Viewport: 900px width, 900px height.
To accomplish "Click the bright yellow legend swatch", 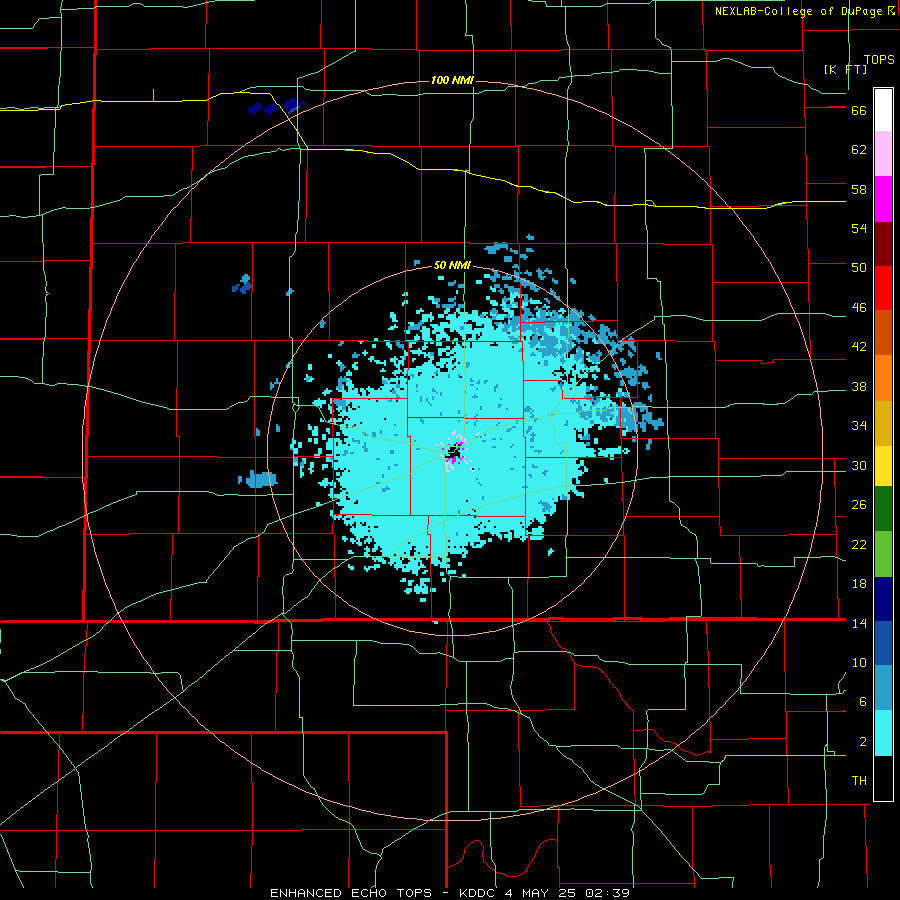I will click(x=883, y=466).
